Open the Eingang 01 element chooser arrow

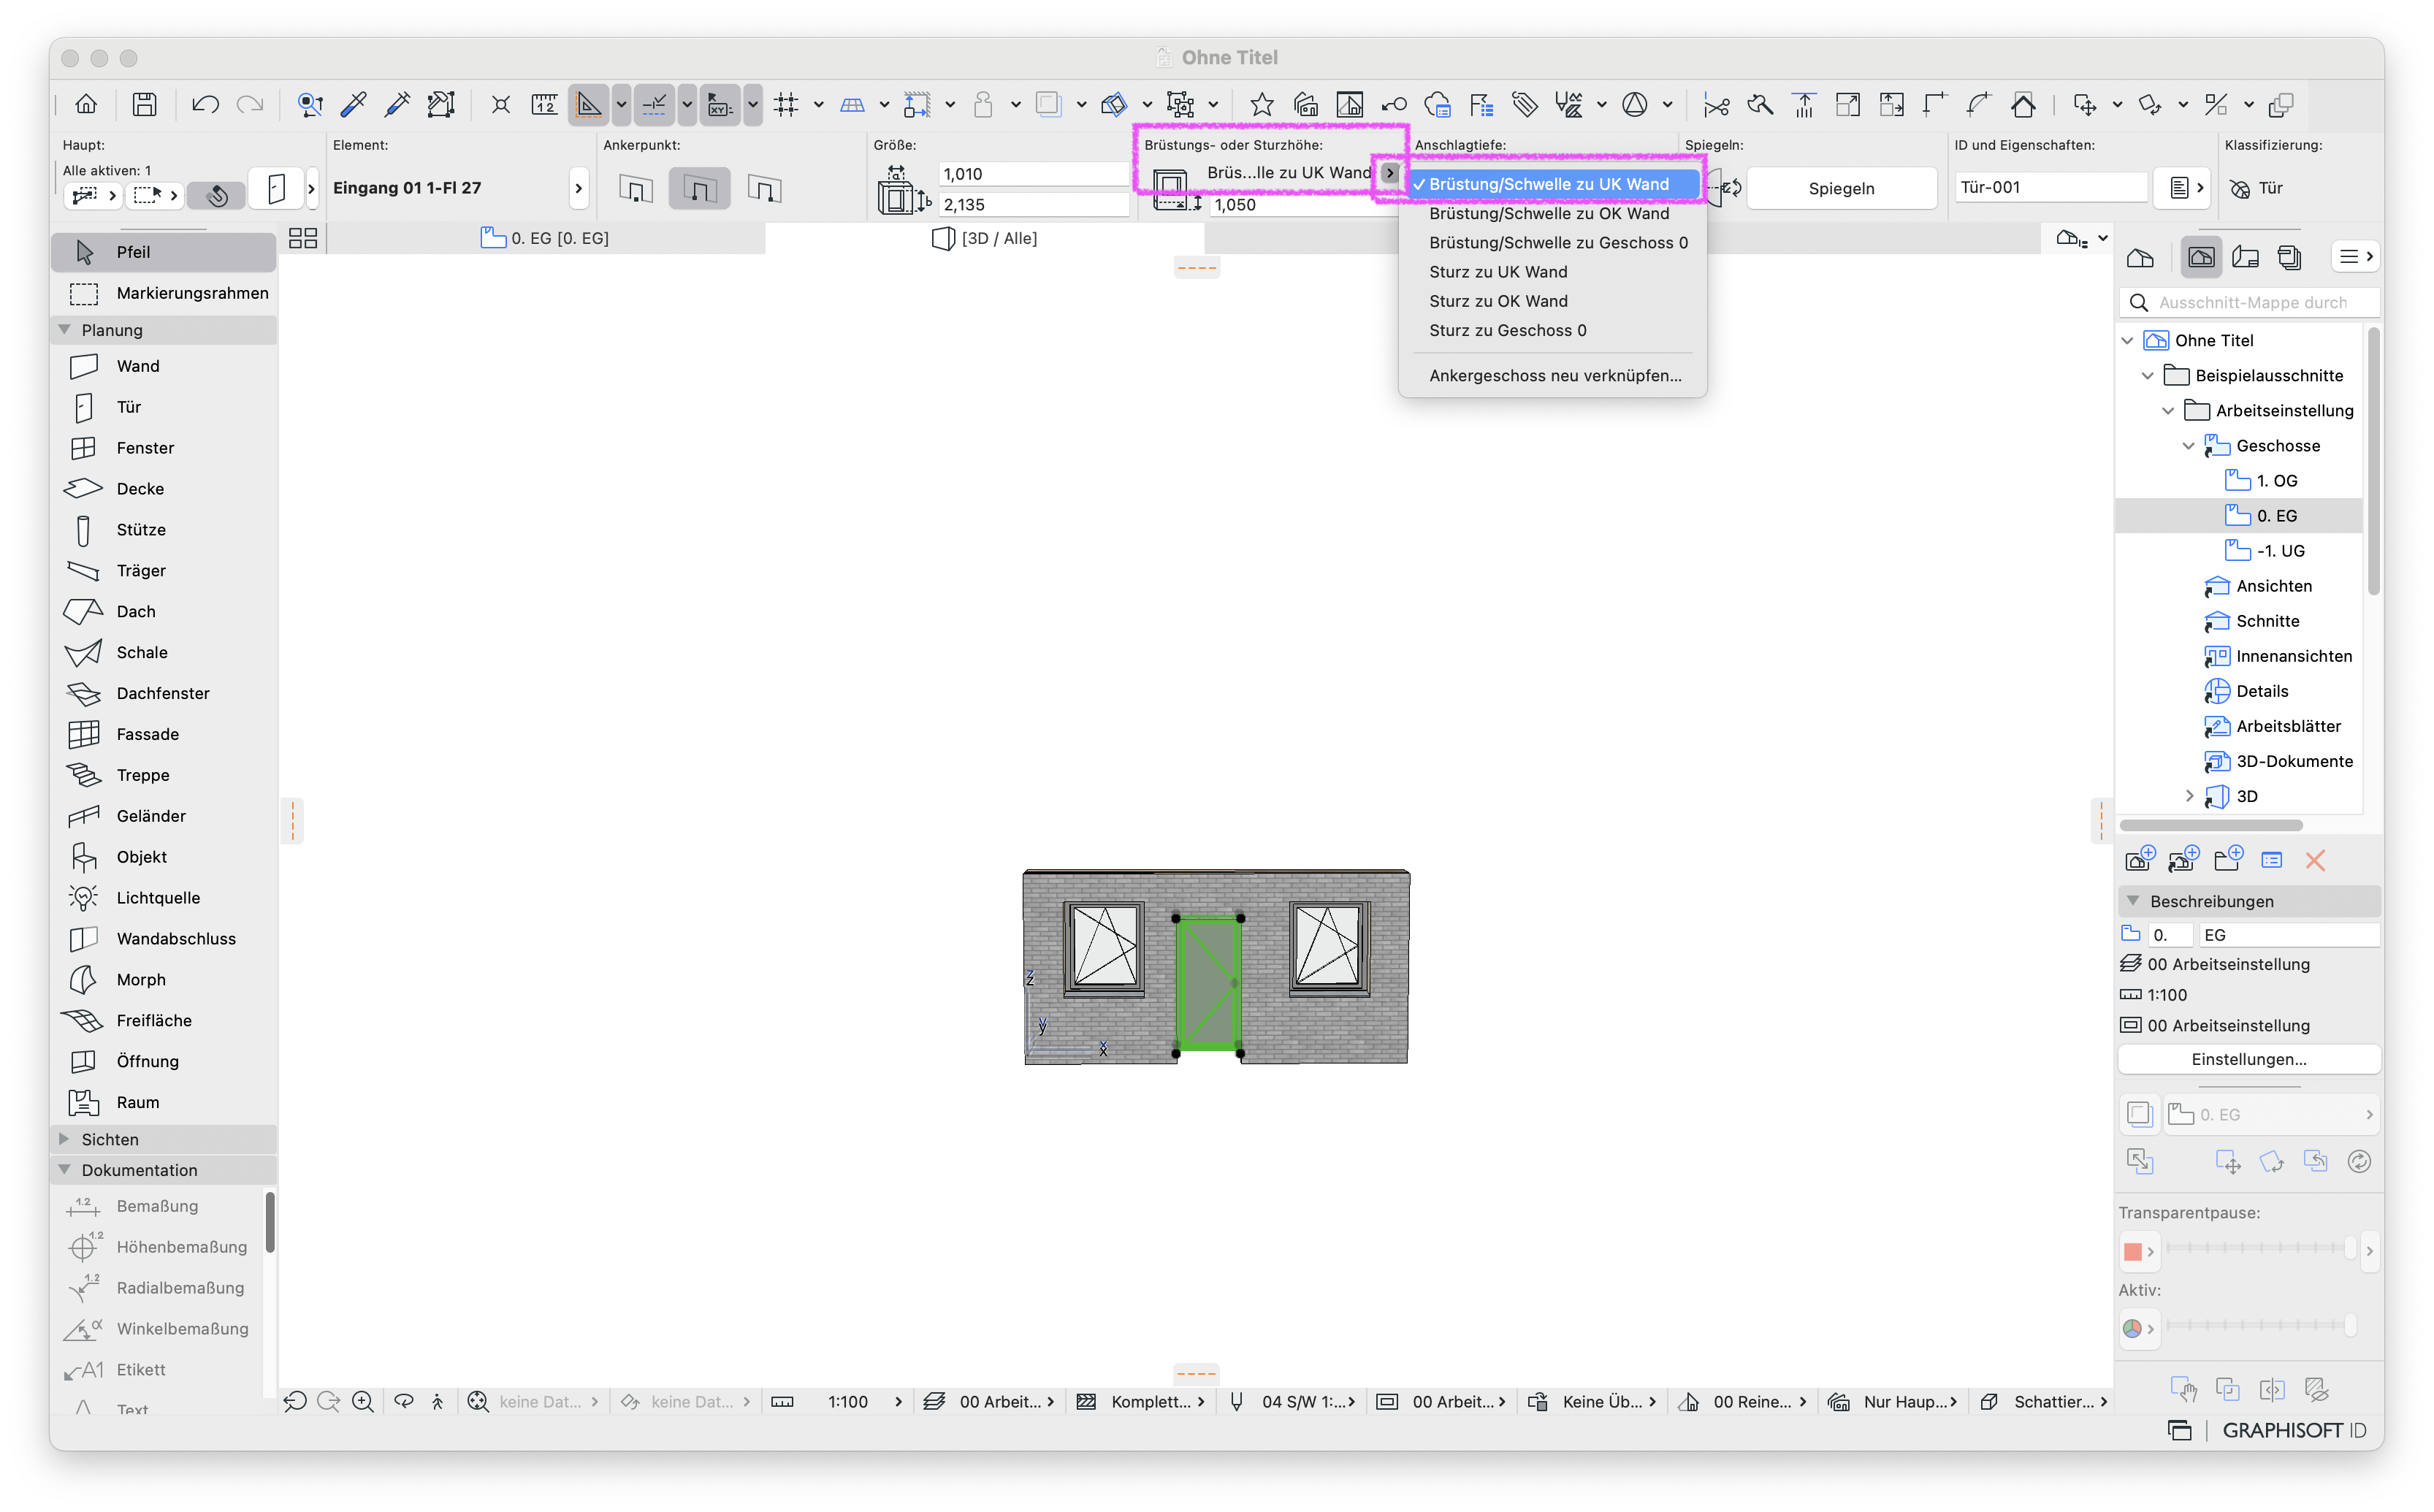click(x=578, y=188)
